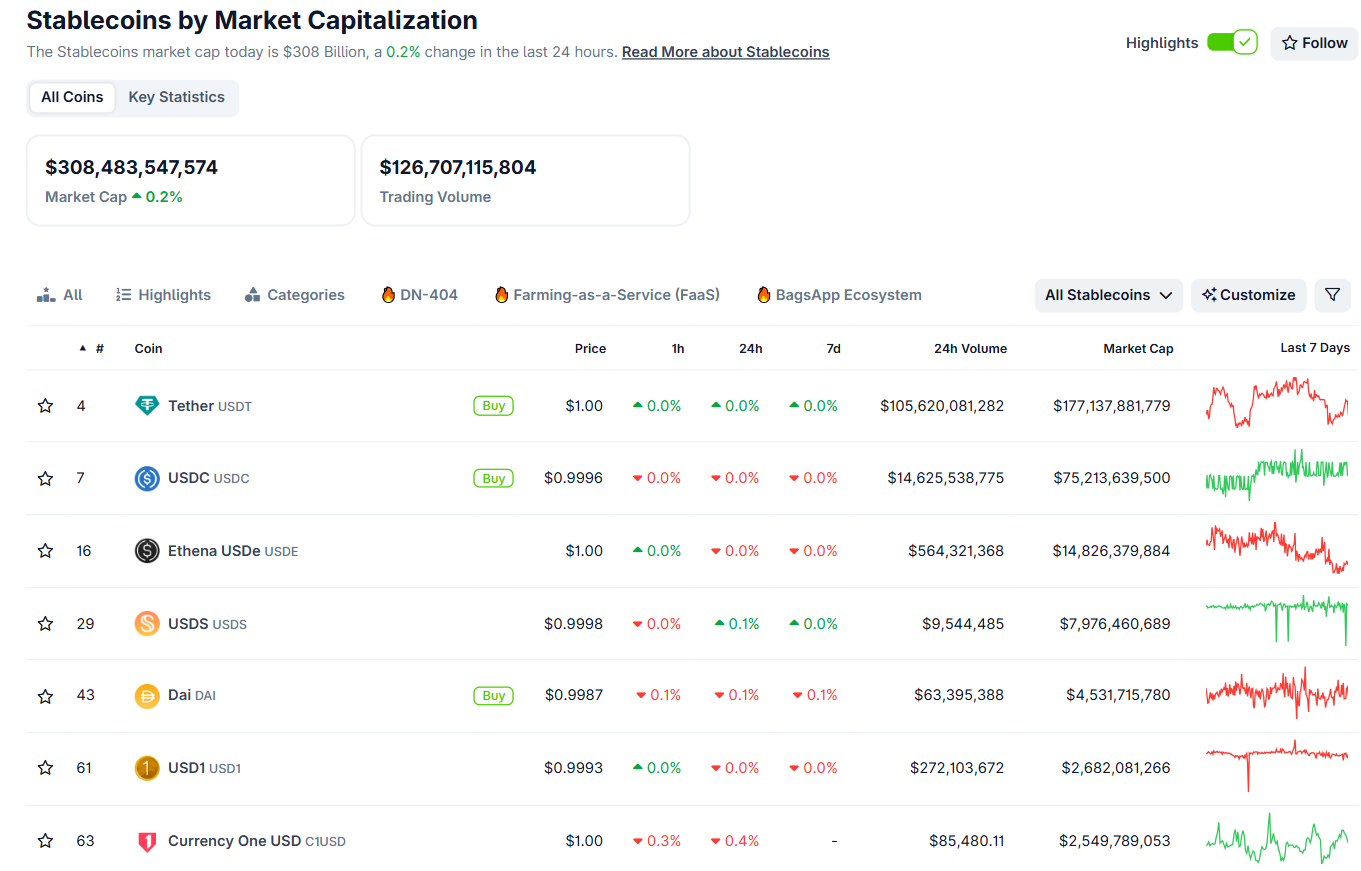Click the Tether coin logo
Image resolution: width=1361 pixels, height=871 pixels.
click(x=147, y=405)
